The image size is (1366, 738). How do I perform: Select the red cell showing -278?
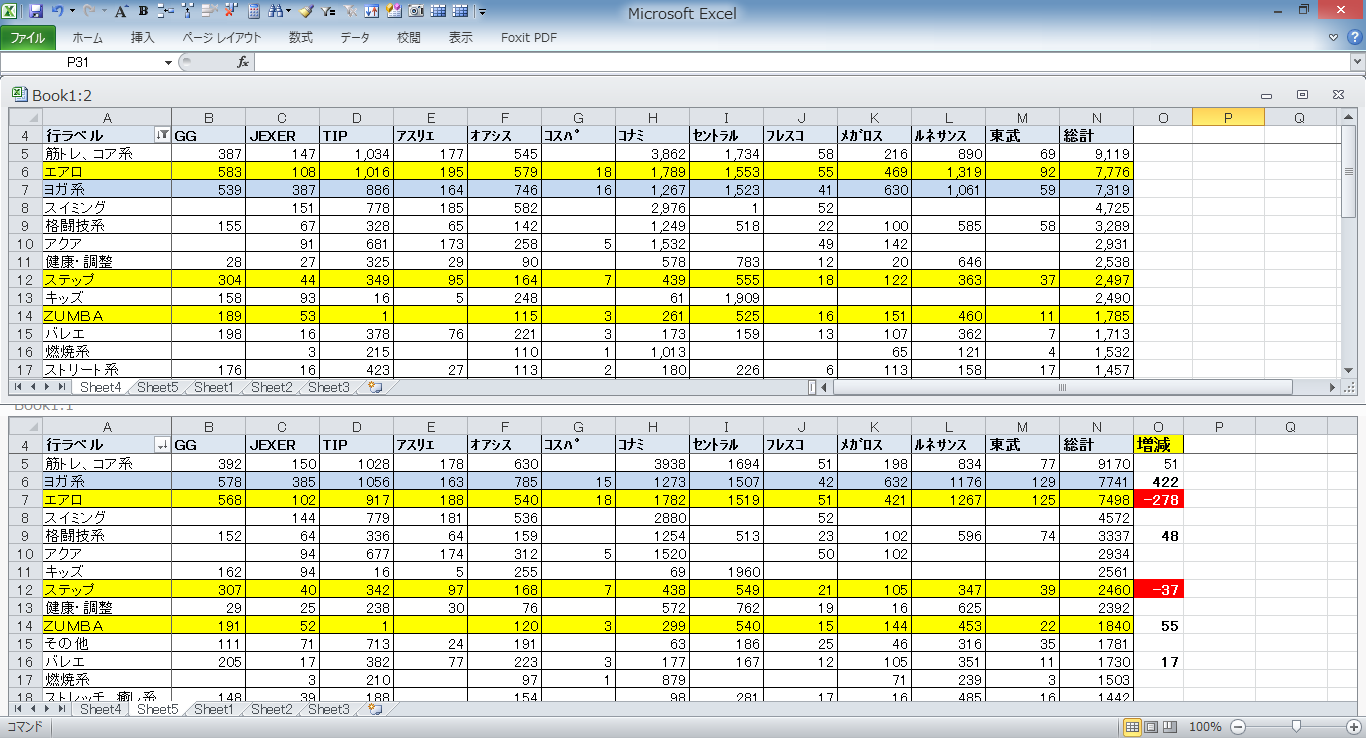pos(1159,499)
